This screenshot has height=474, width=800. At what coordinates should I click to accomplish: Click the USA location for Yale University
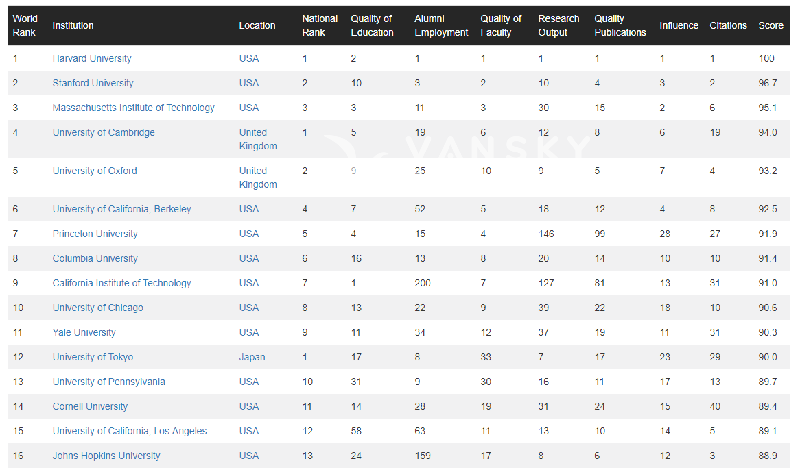(249, 333)
